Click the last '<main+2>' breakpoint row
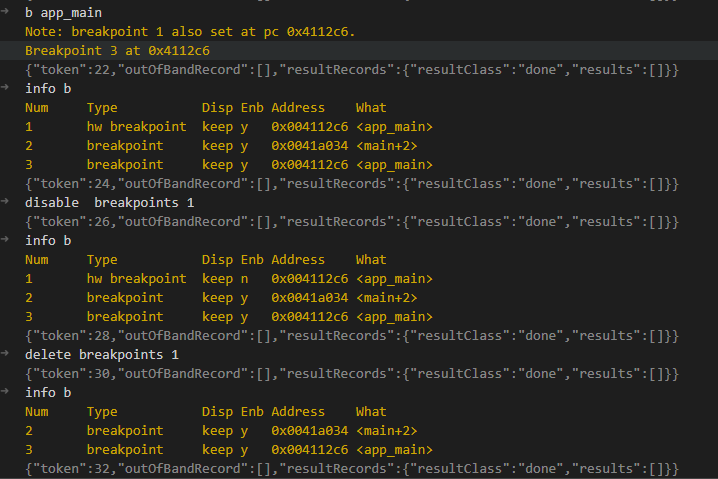 [220, 431]
